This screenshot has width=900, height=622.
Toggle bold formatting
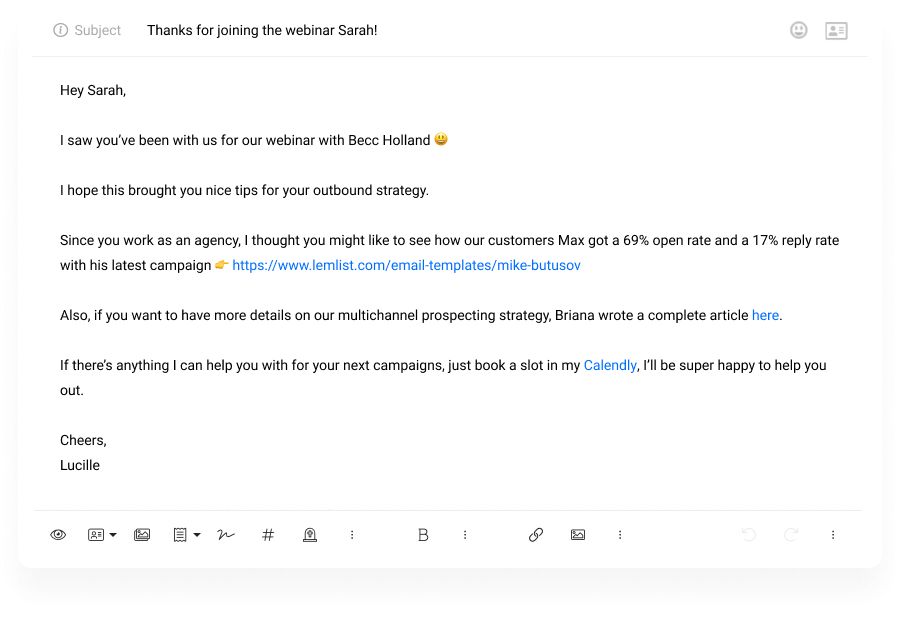[423, 535]
